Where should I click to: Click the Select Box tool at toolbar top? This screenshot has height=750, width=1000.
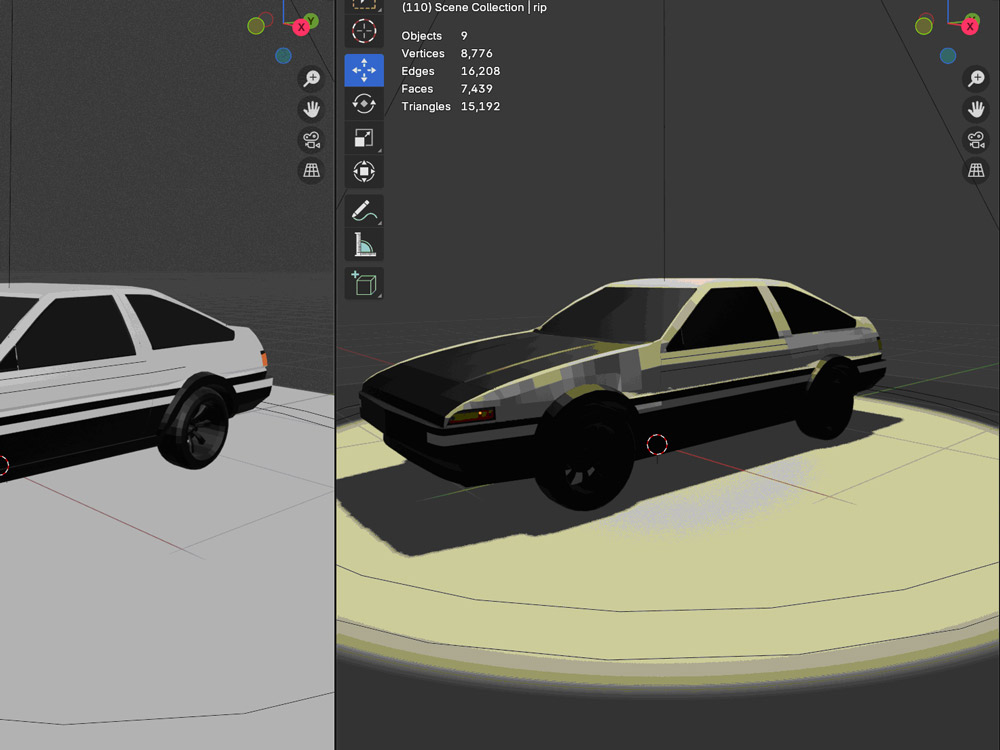(364, 4)
